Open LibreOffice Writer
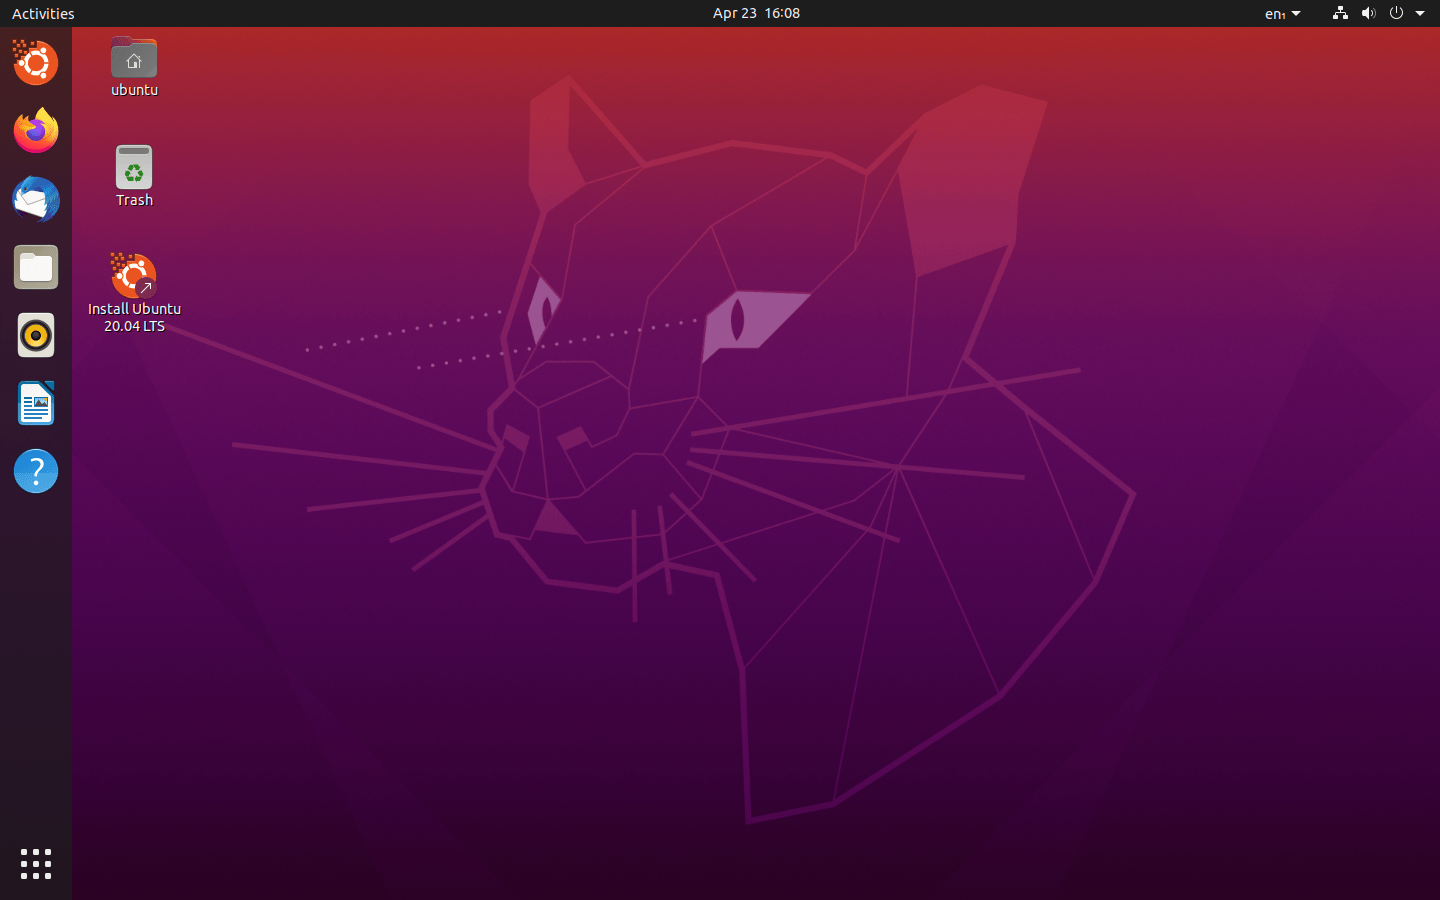The height and width of the screenshot is (900, 1440). click(35, 403)
